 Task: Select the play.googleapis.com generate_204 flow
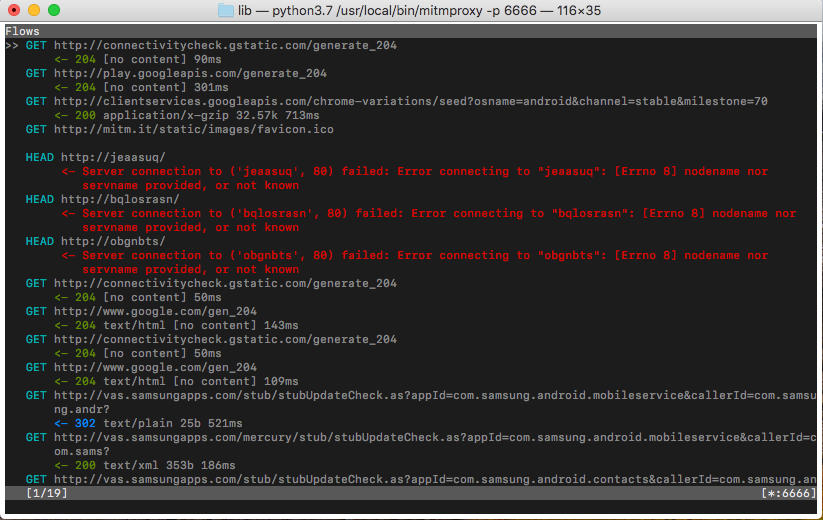click(x=176, y=73)
